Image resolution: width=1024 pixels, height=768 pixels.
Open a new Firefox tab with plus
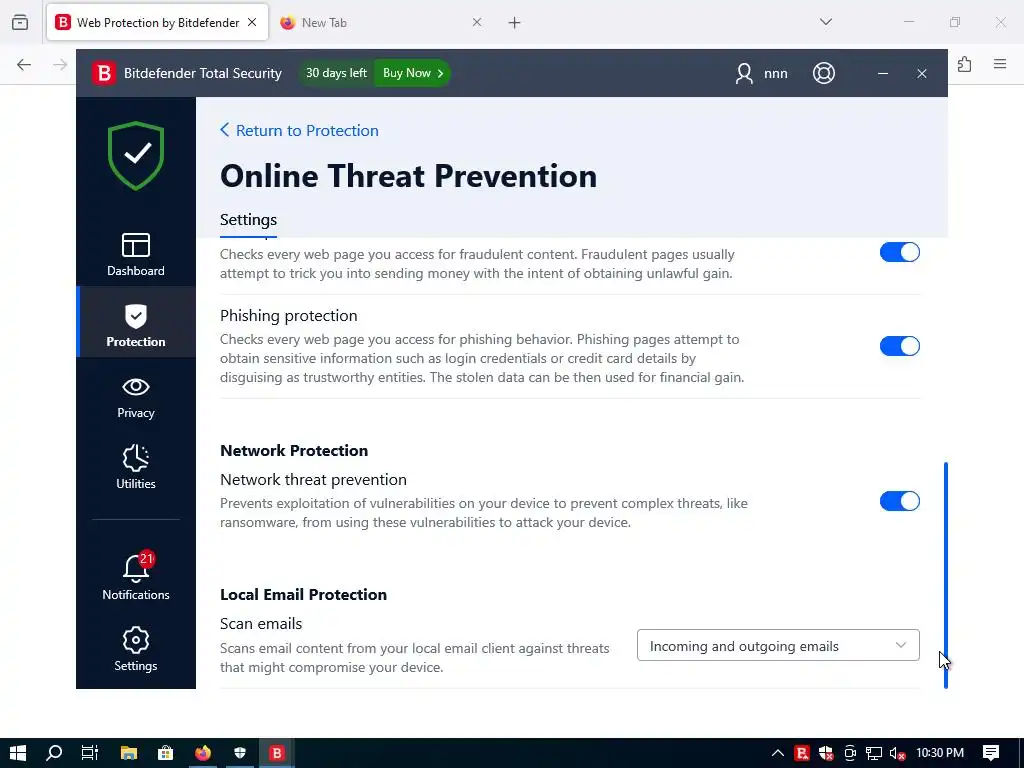pyautogui.click(x=515, y=23)
